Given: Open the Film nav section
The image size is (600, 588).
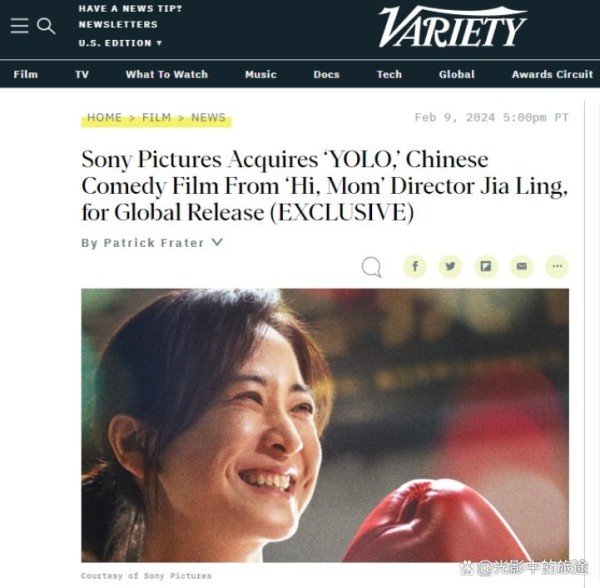Looking at the screenshot, I should 26,74.
